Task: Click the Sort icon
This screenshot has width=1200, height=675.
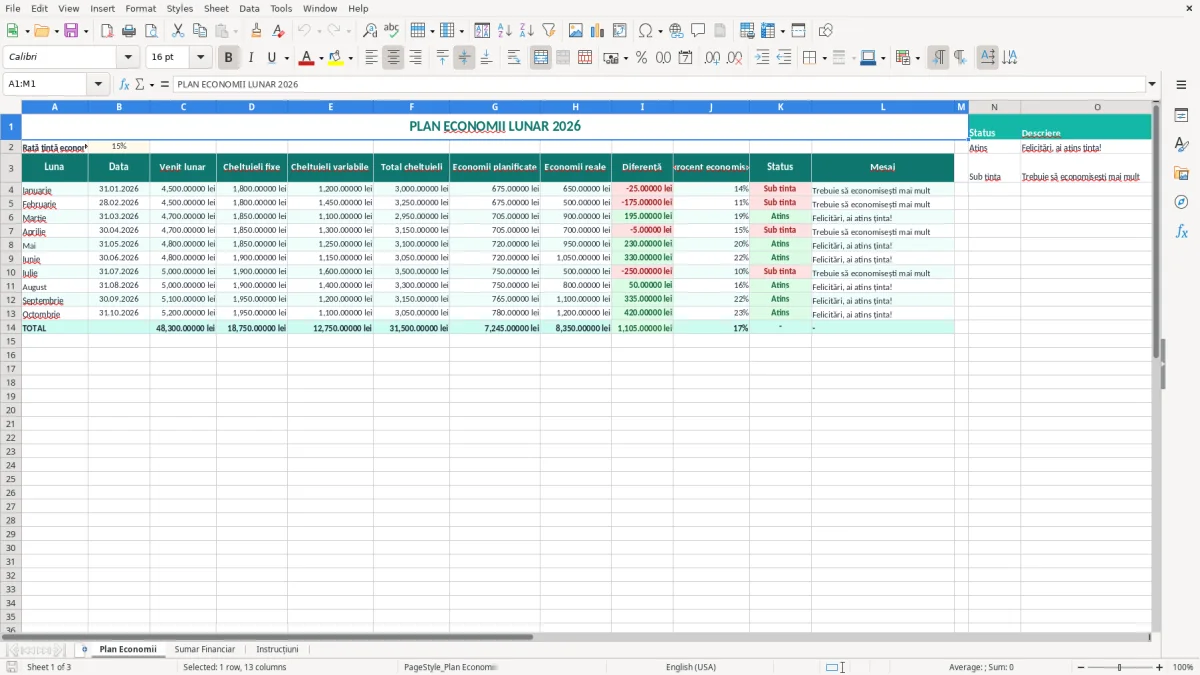Action: coord(482,31)
